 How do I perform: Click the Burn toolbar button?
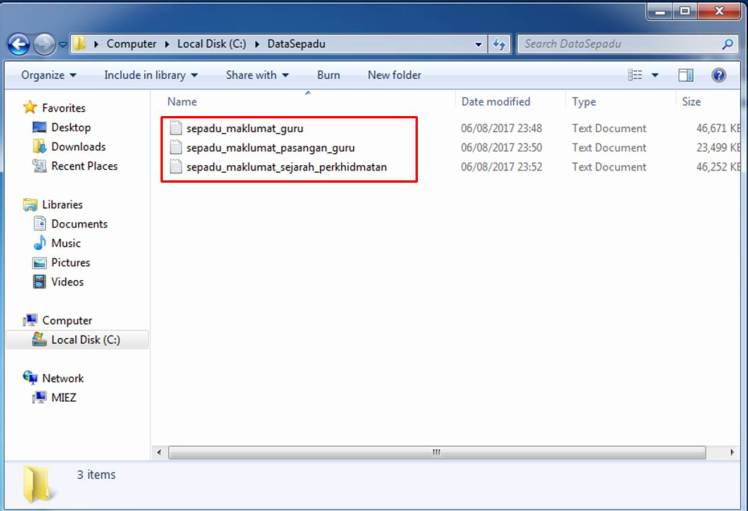[328, 75]
